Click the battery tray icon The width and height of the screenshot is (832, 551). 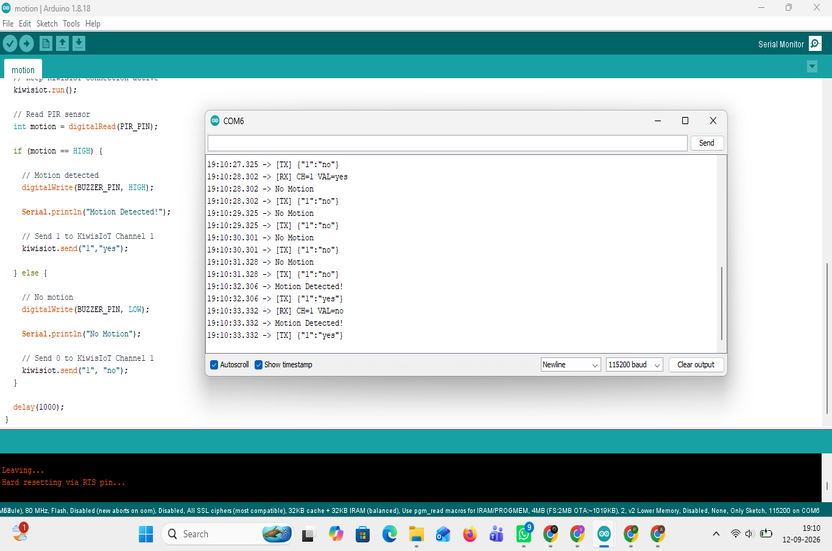point(766,533)
